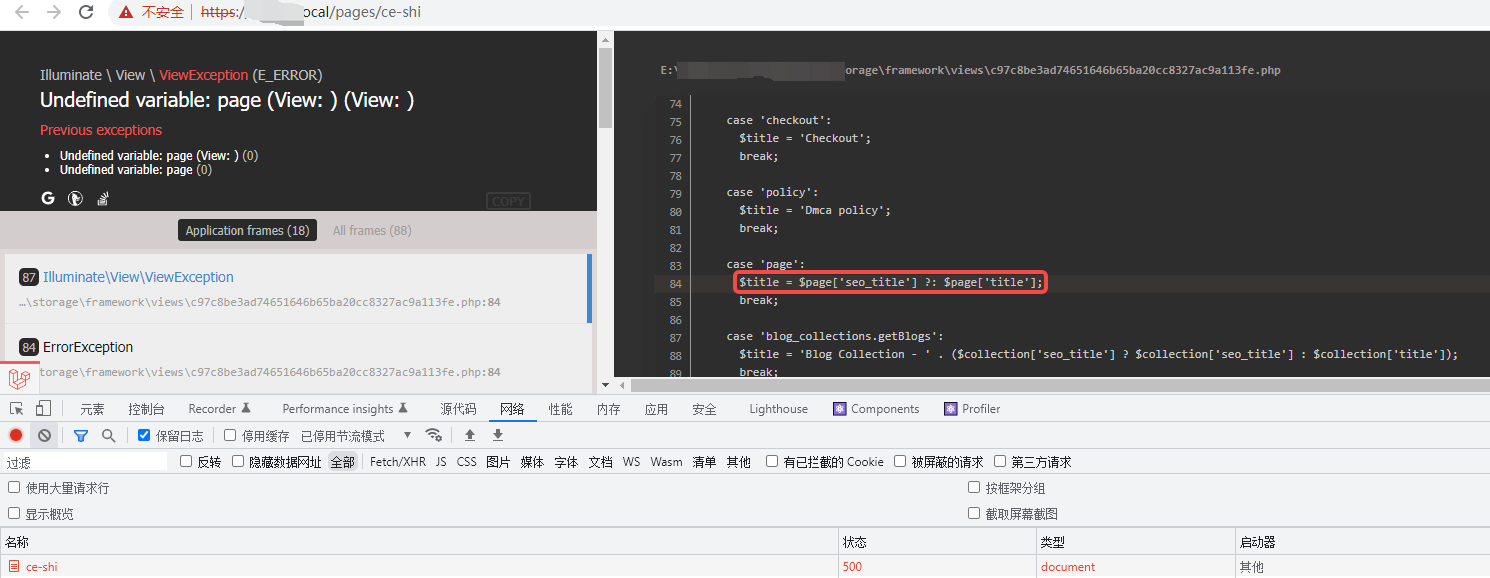The height and width of the screenshot is (578, 1490).
Task: Click the Initiator (启动器) column header
Action: click(x=1363, y=542)
